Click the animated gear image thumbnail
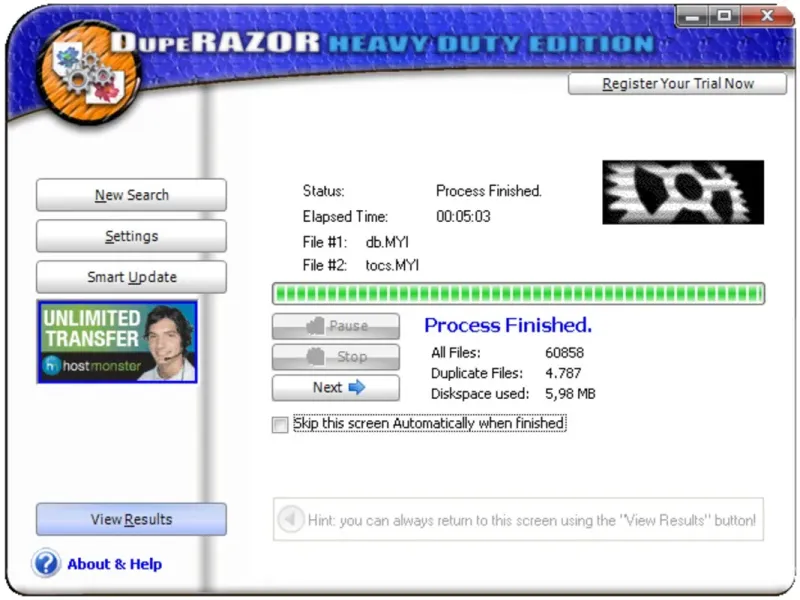The image size is (800, 600). coord(684,193)
